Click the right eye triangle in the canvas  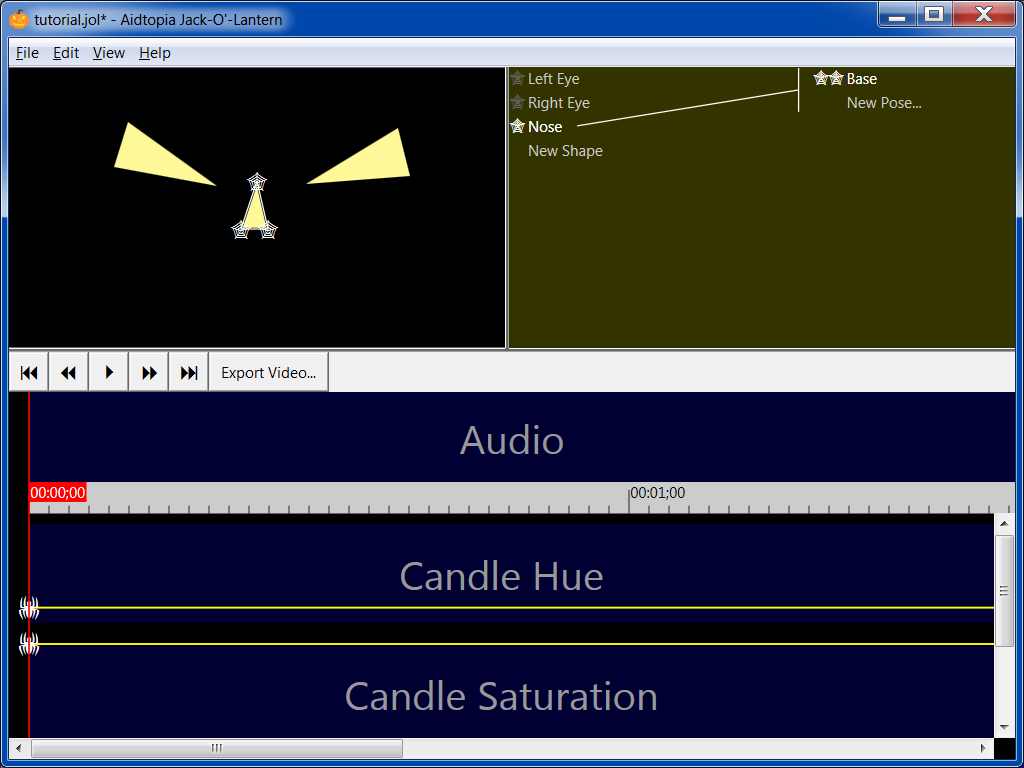click(372, 162)
